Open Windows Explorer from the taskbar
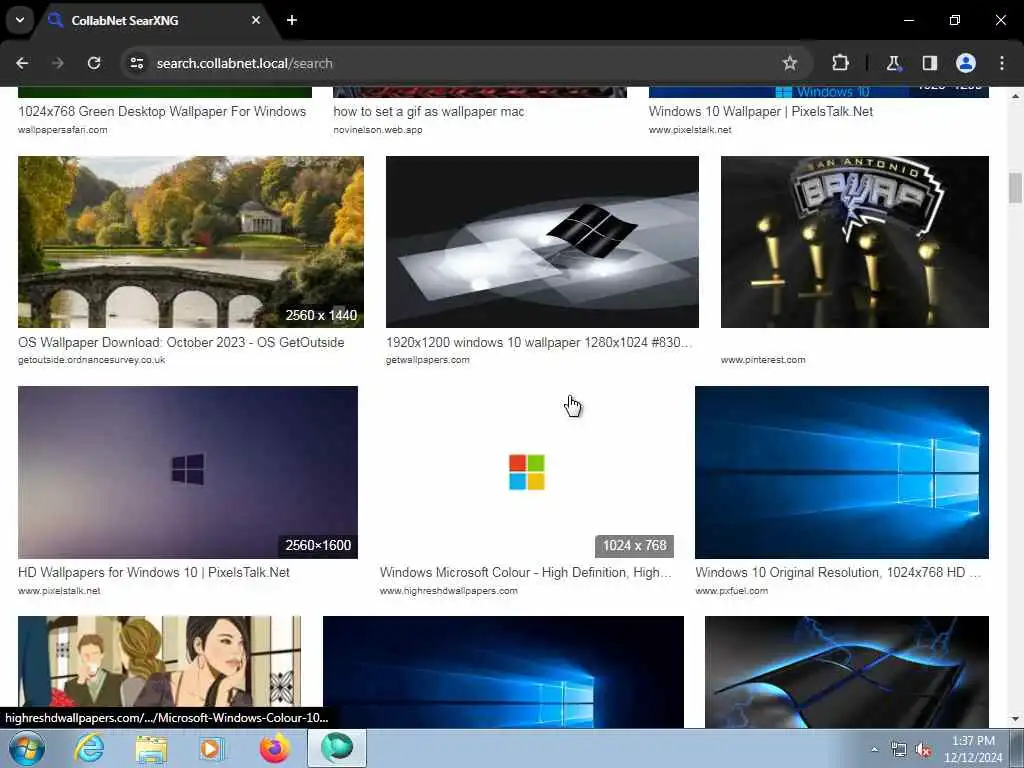This screenshot has width=1024, height=768. tap(151, 748)
